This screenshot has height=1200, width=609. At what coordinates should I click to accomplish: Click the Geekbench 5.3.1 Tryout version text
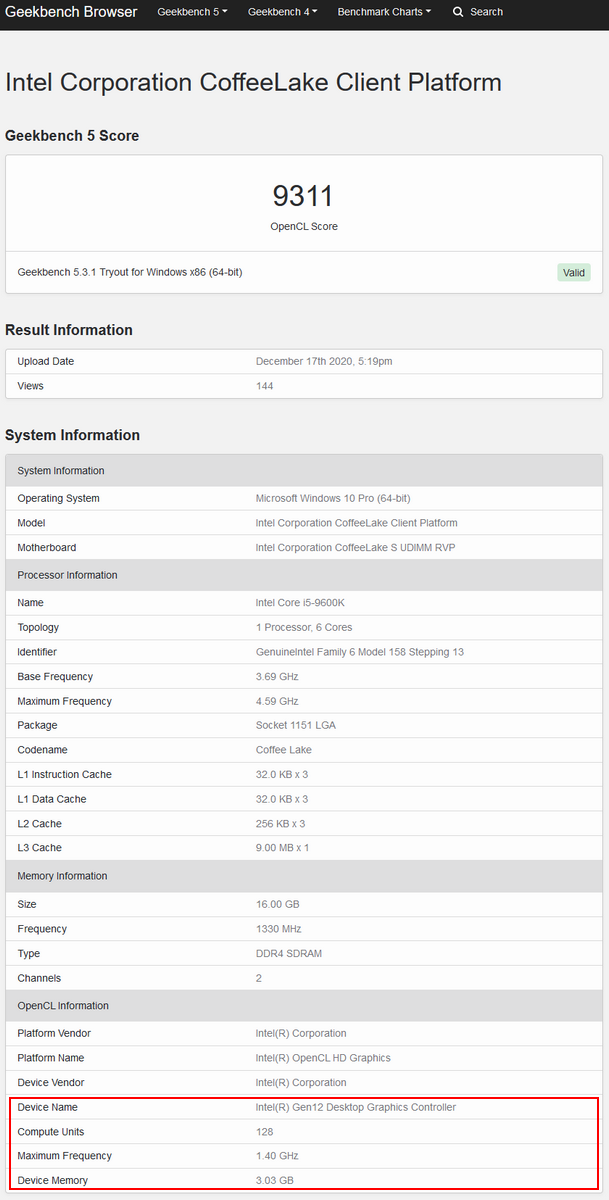pyautogui.click(x=130, y=272)
